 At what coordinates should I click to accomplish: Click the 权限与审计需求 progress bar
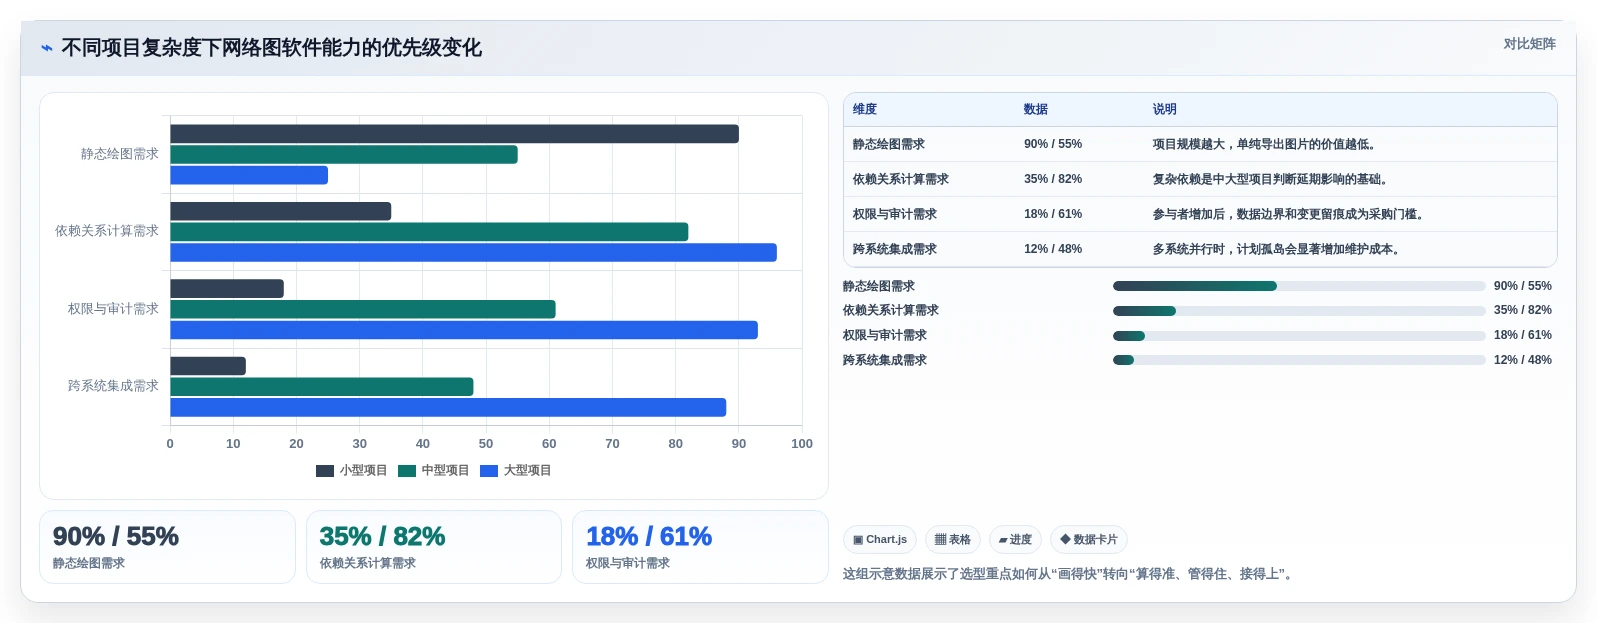pos(1299,336)
